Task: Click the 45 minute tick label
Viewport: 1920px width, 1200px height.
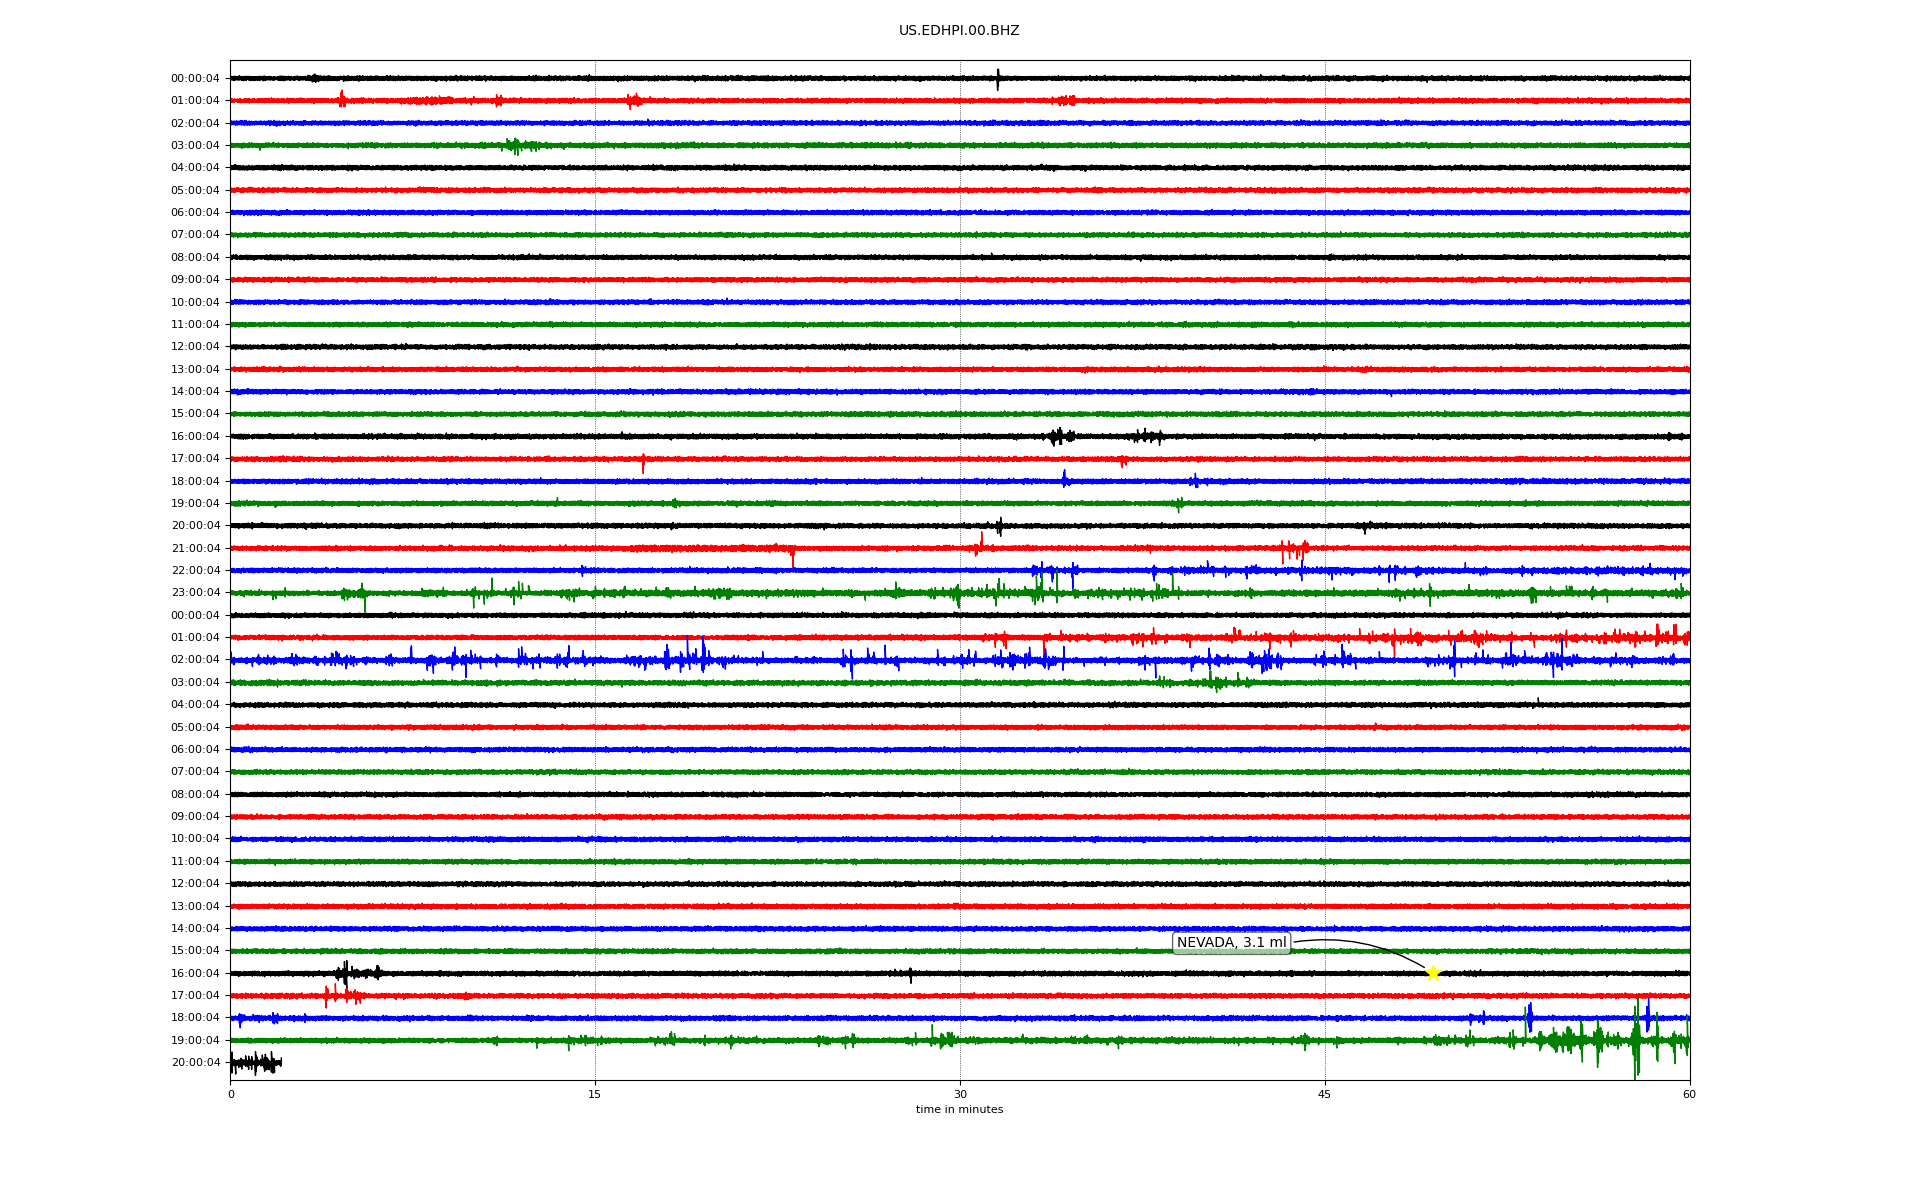Action: (1324, 1094)
